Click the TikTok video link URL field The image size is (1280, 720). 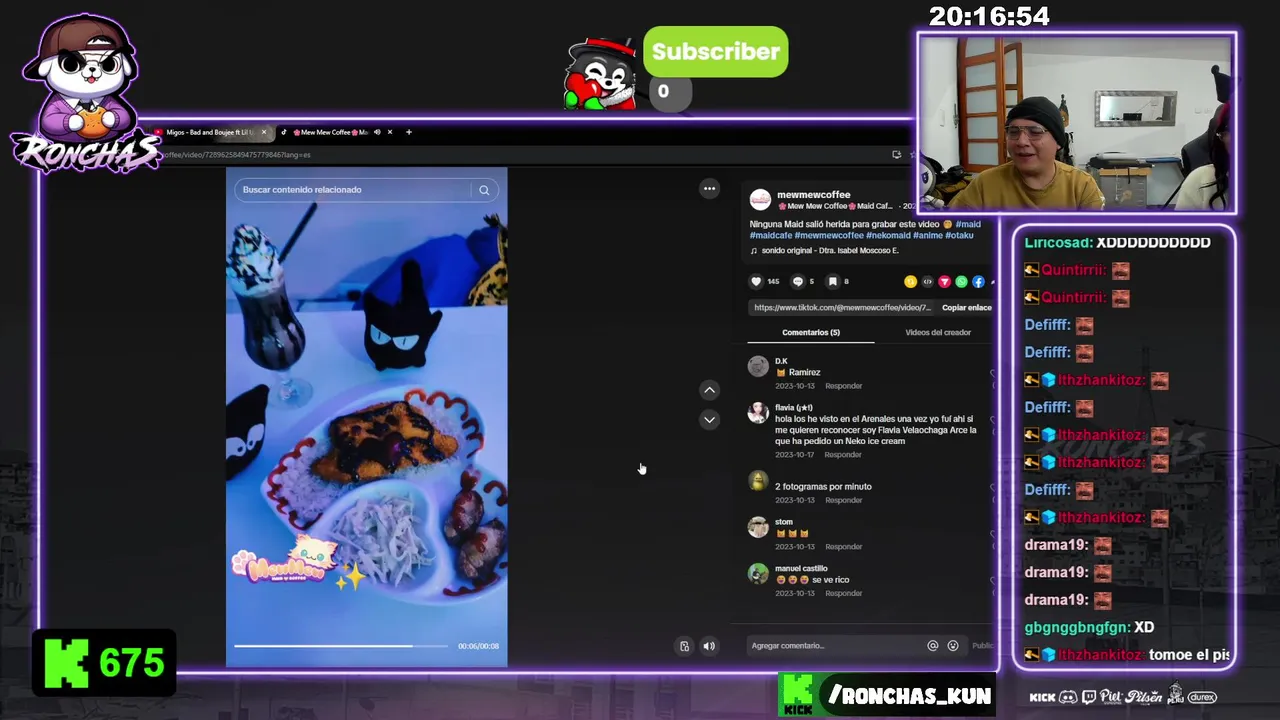pos(842,308)
